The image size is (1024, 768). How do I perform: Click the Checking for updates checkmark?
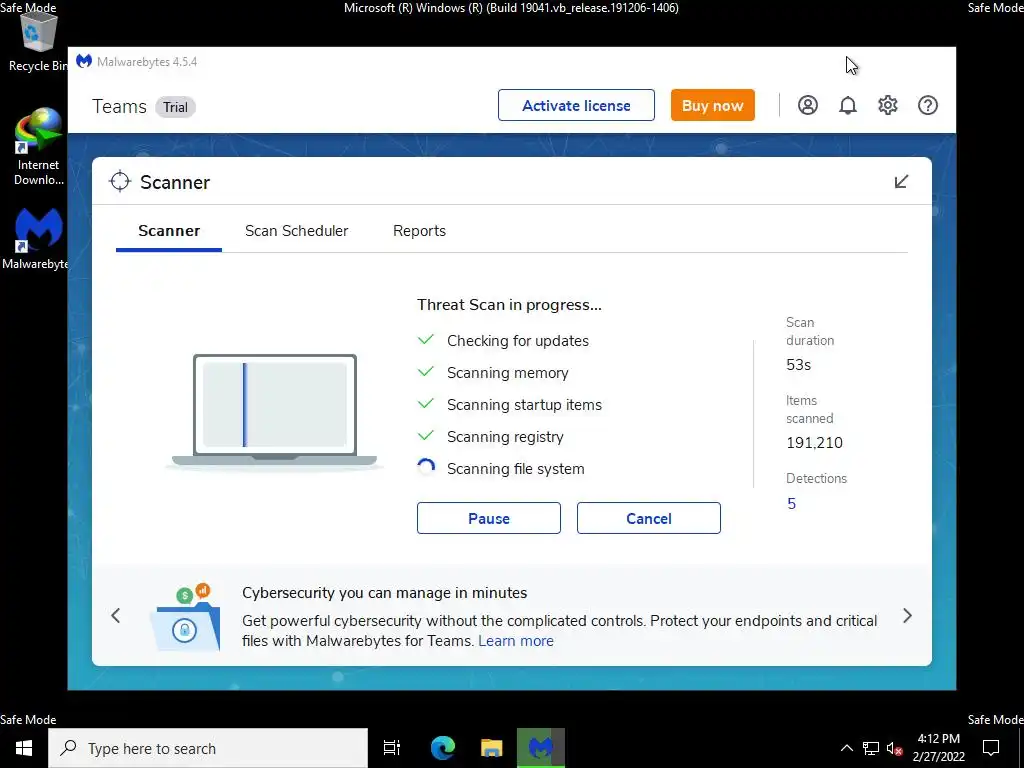[426, 340]
